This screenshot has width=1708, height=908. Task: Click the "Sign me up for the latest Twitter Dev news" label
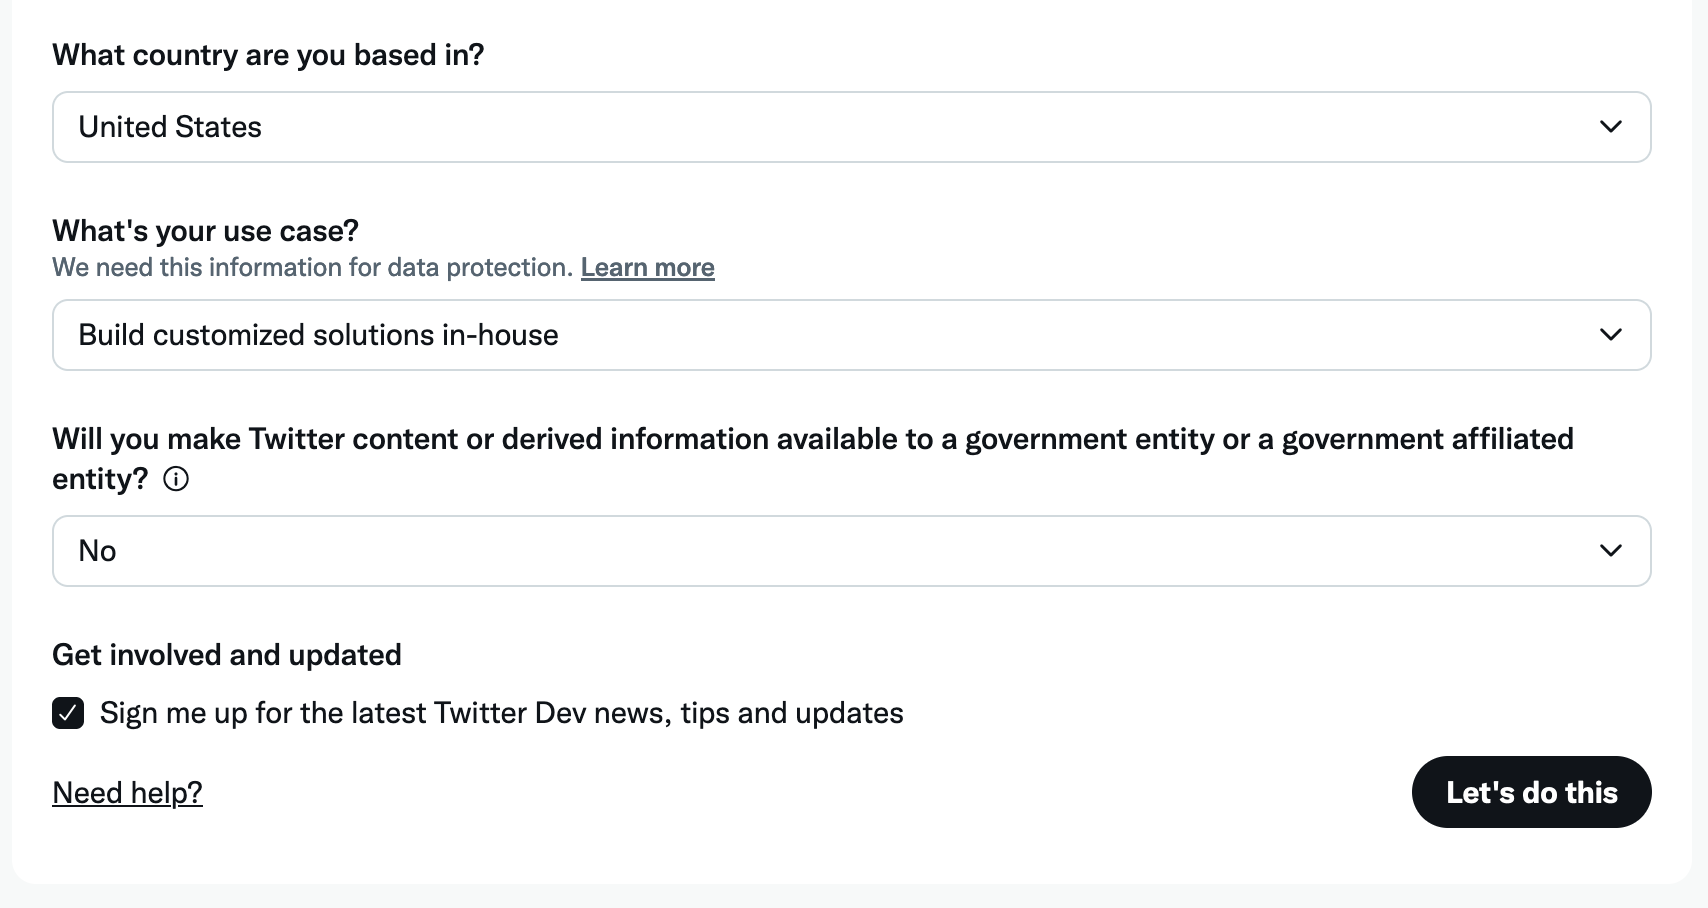[x=501, y=713]
